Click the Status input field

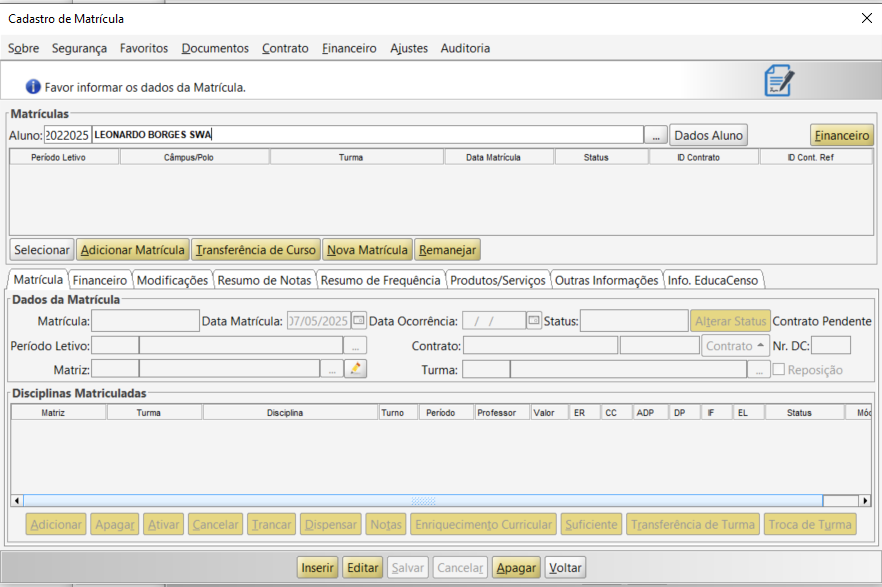click(x=634, y=320)
